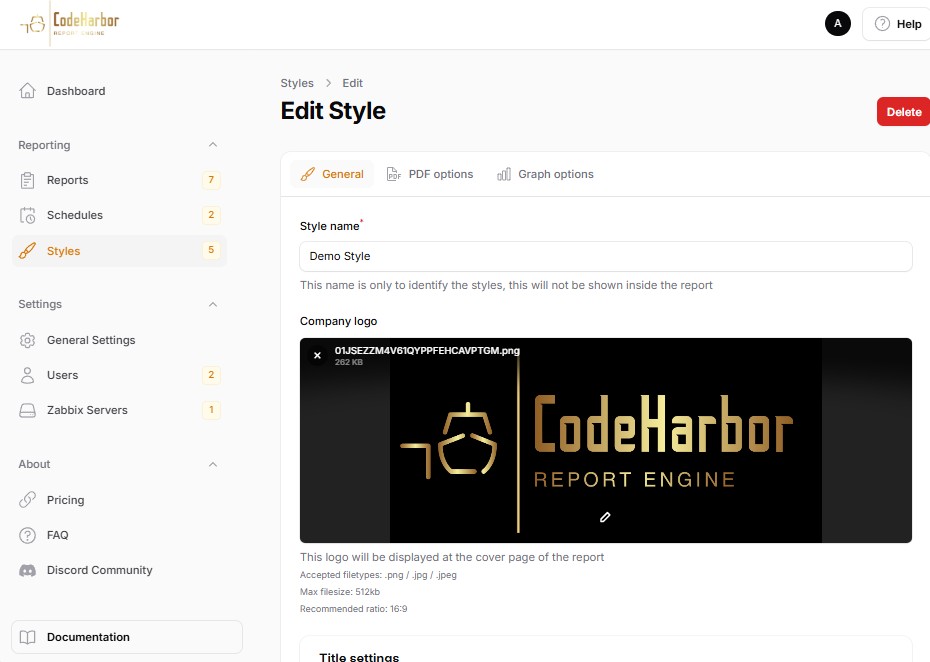Click the Reporting section heading
The image size is (930, 662).
[x=44, y=145]
